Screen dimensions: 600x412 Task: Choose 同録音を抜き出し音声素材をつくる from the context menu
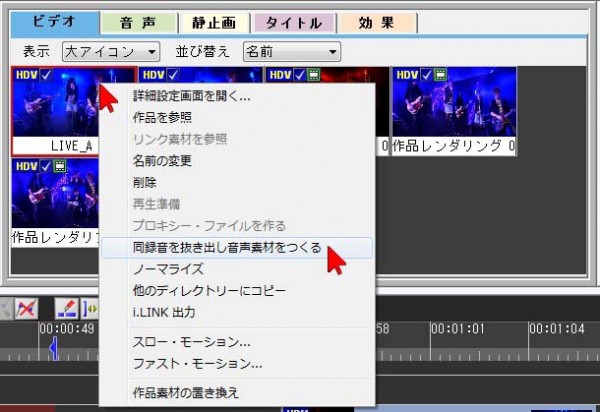(227, 248)
